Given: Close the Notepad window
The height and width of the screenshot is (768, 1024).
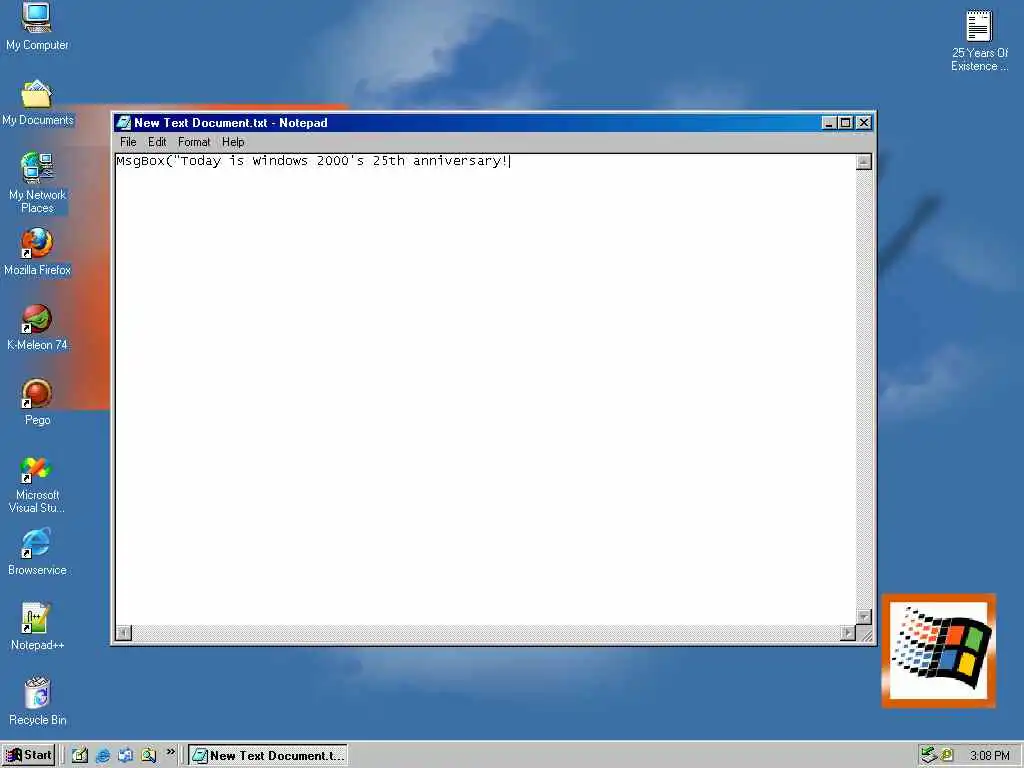Looking at the screenshot, I should 863,123.
